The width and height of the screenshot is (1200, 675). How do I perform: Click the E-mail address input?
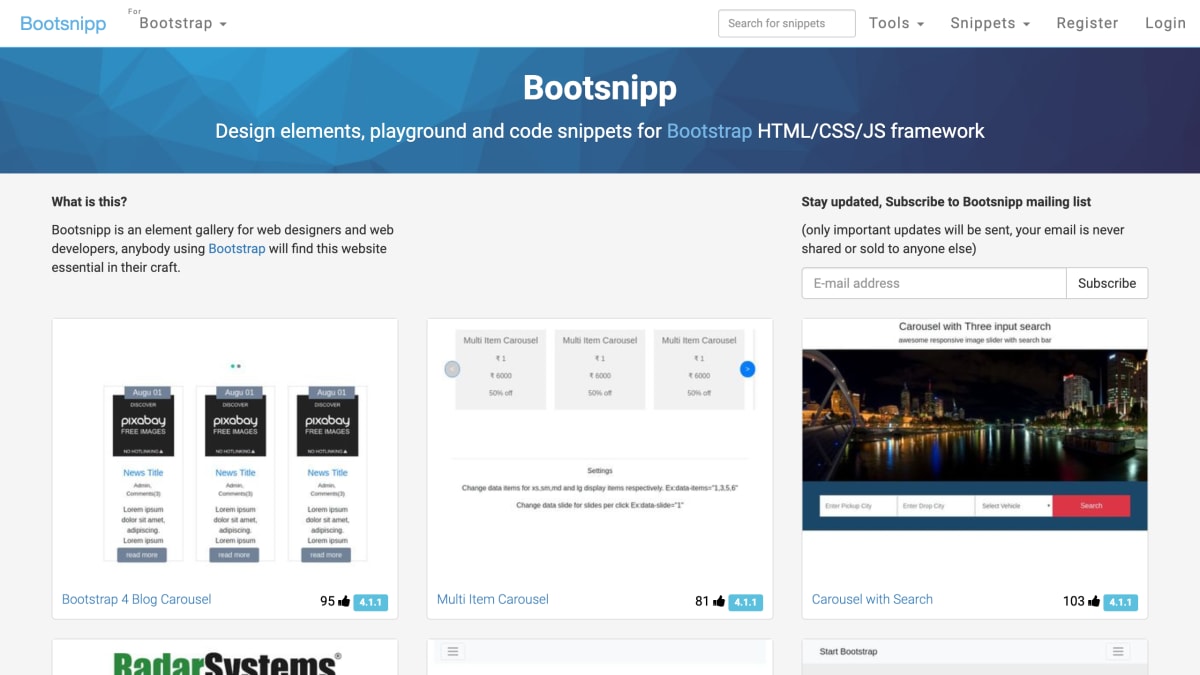tap(934, 283)
